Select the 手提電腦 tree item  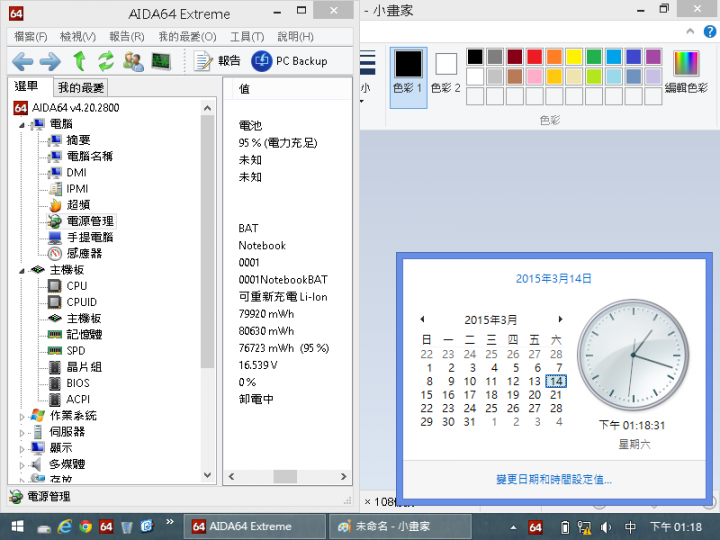[x=90, y=237]
